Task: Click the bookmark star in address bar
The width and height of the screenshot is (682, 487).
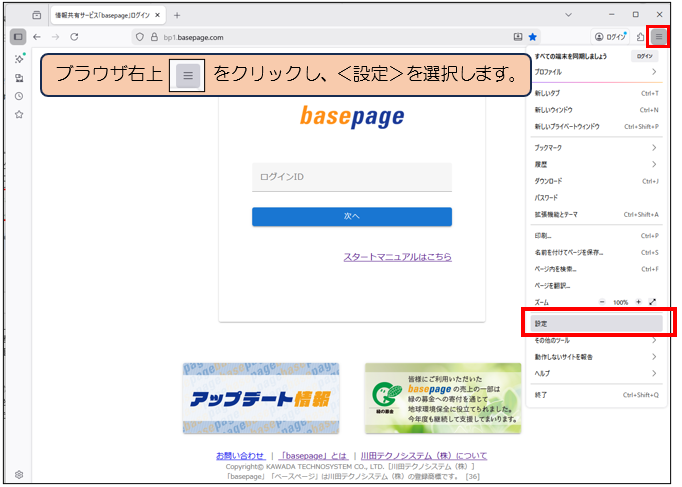Action: coord(533,37)
